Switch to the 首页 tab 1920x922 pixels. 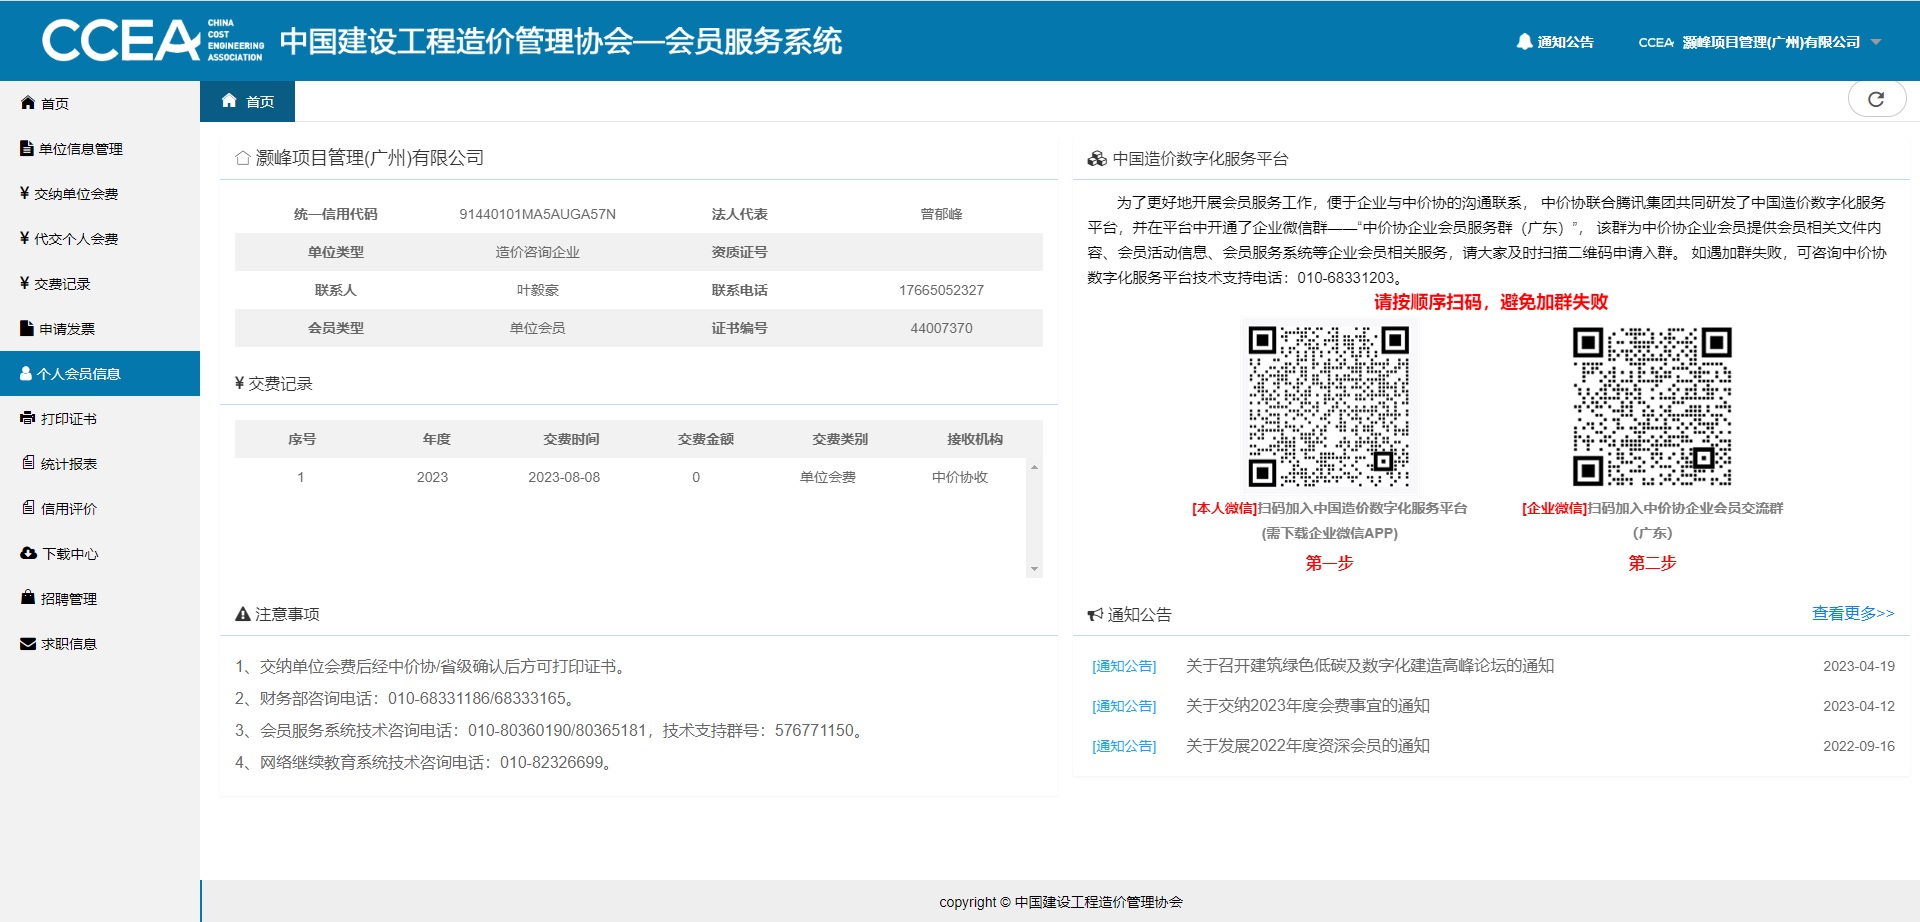coord(248,102)
